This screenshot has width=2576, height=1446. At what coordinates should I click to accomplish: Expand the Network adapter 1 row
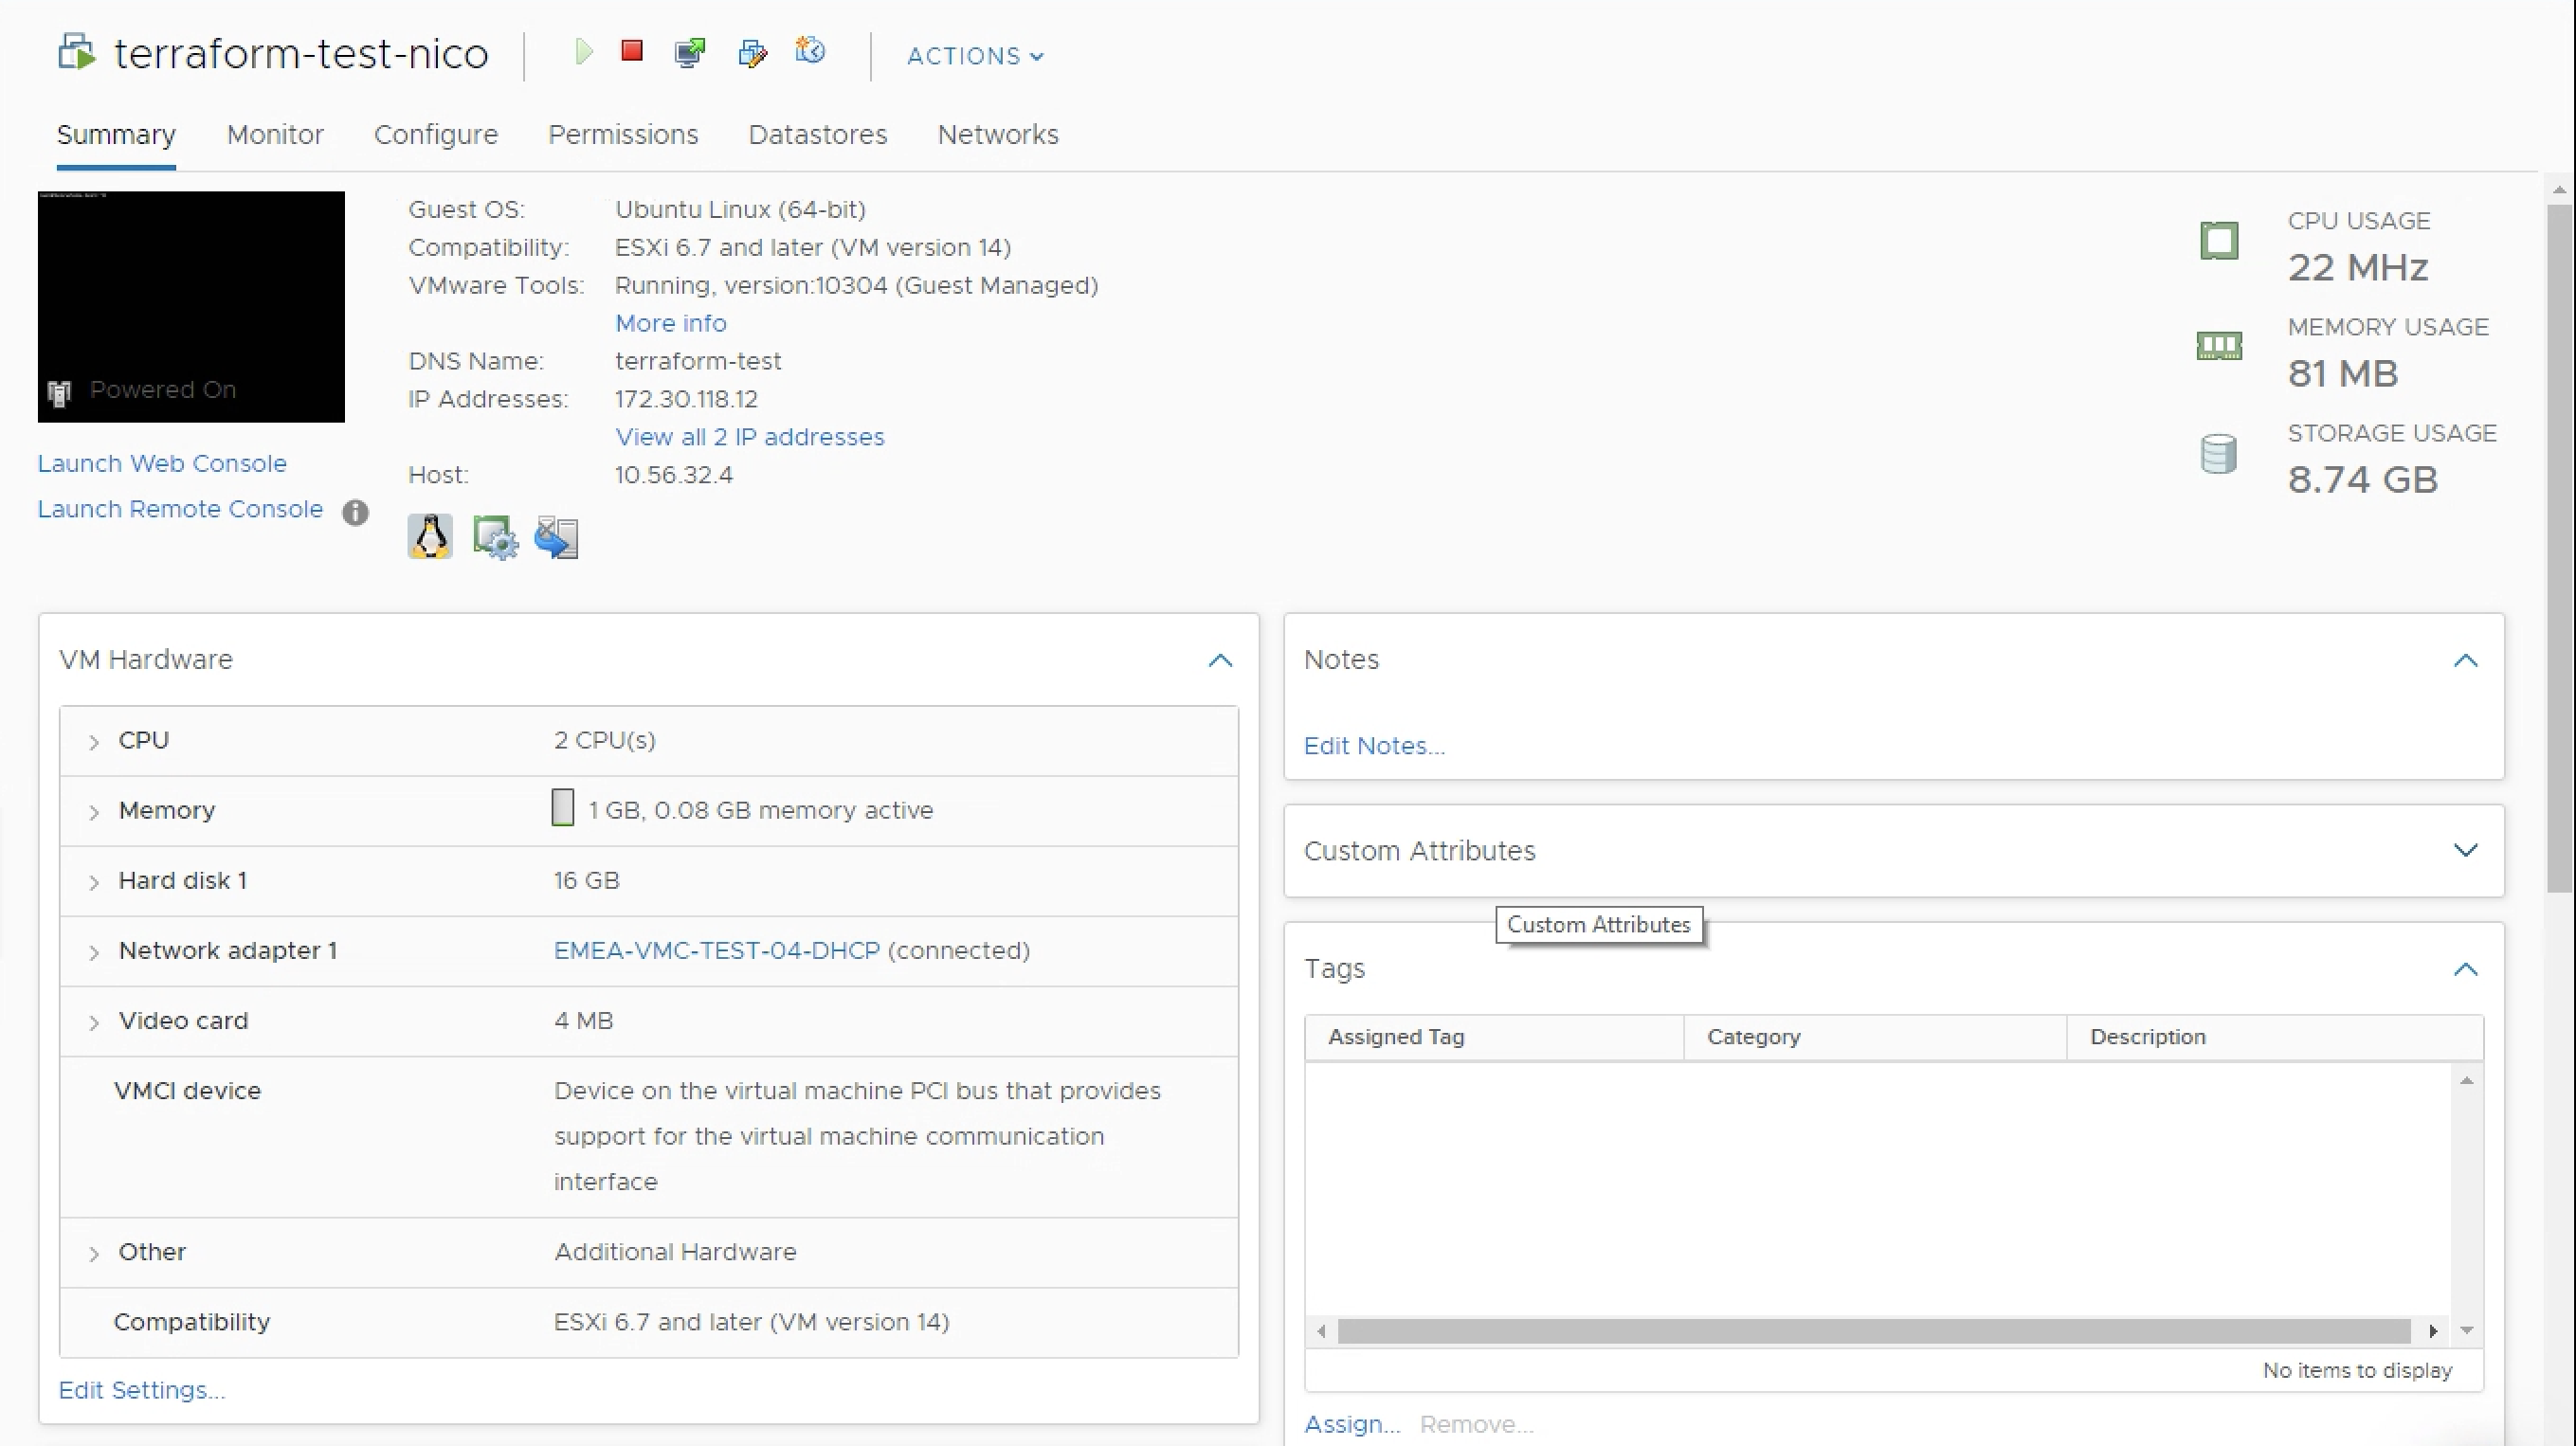[94, 952]
